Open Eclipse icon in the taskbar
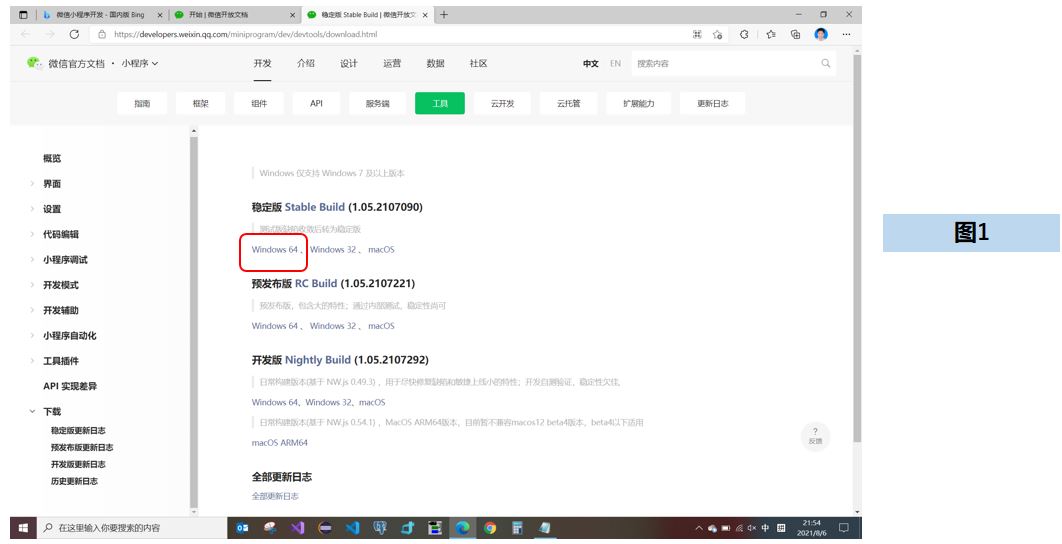Screen dimensions: 1062x544 [325, 528]
